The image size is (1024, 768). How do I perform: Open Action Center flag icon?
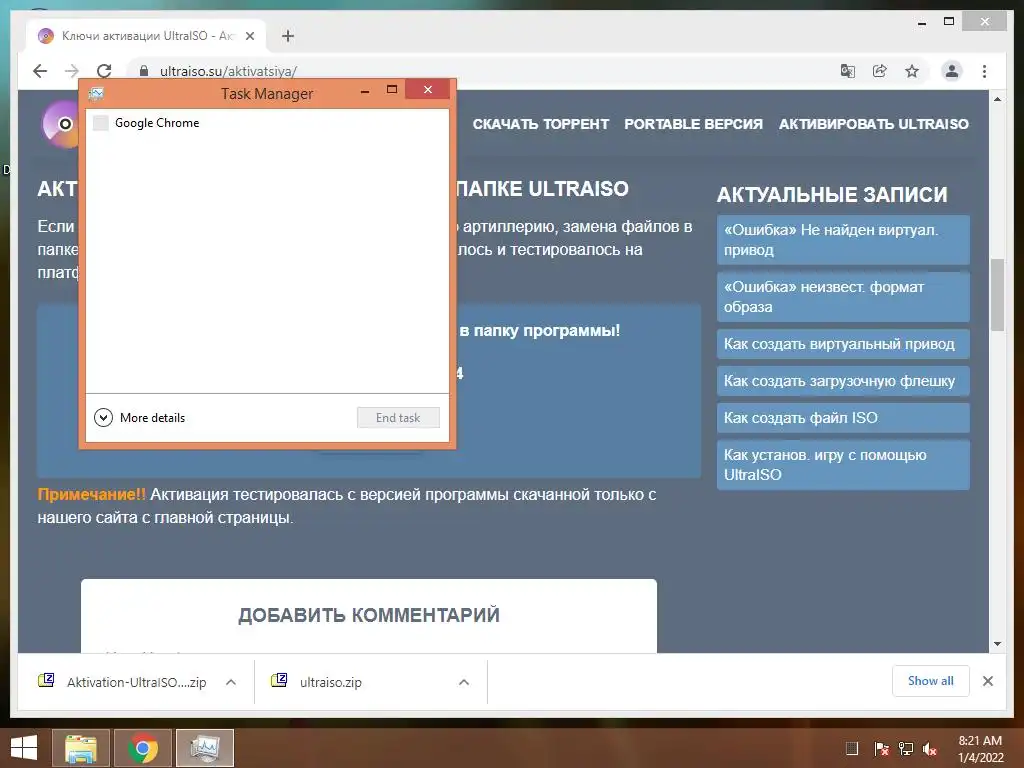881,749
